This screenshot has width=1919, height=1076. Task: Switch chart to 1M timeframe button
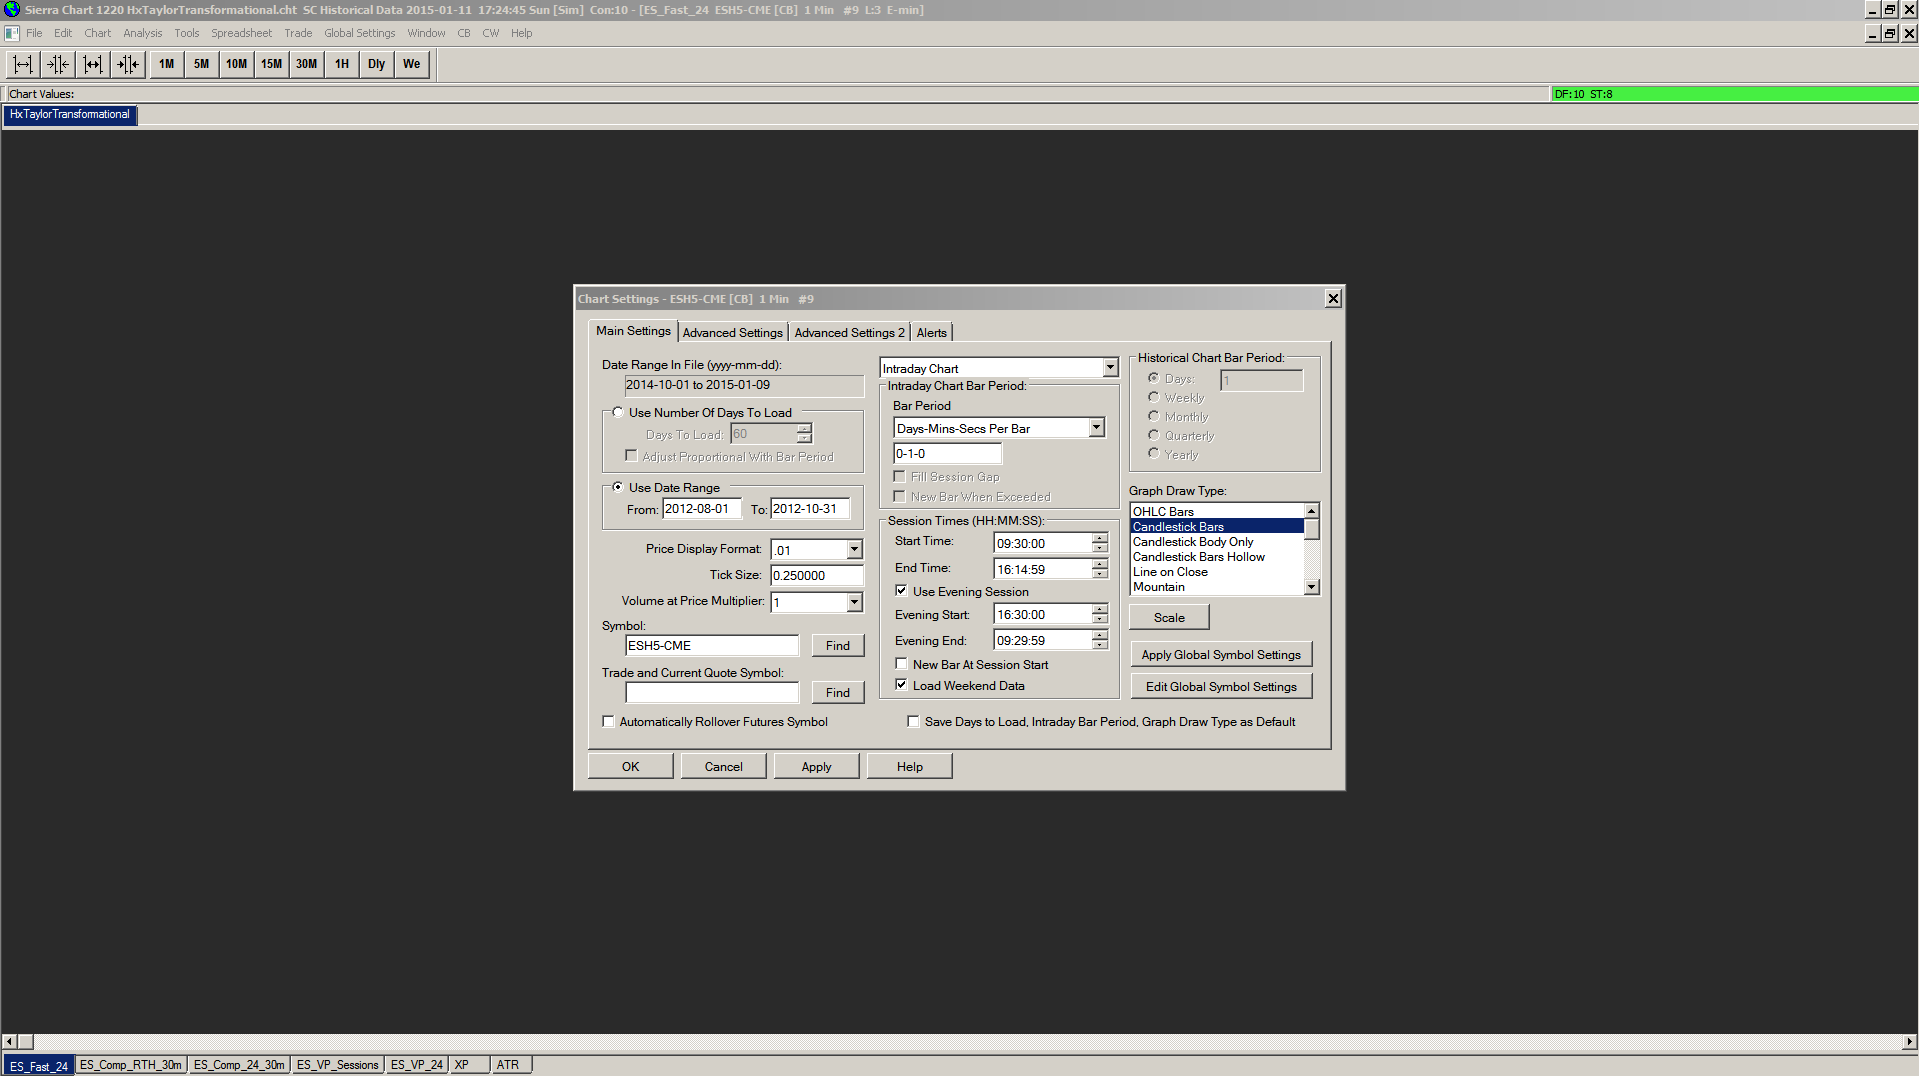pos(166,64)
